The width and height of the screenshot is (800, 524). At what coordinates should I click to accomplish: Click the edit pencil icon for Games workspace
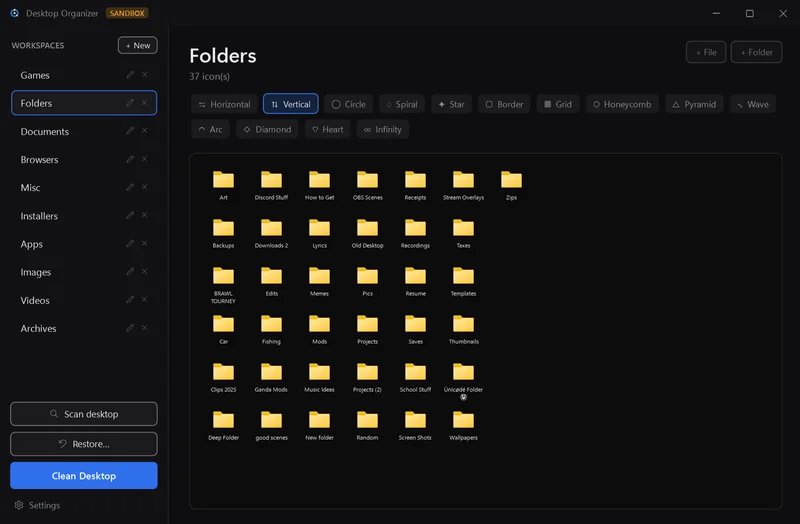pos(130,74)
